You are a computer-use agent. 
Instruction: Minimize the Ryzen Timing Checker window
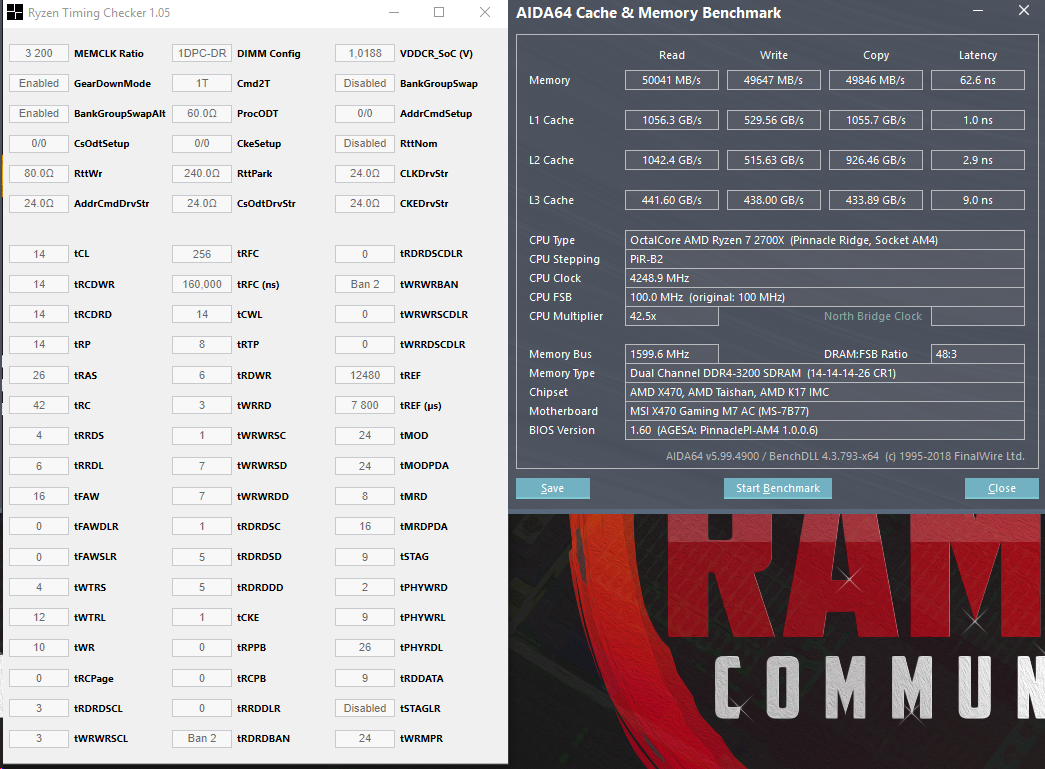(394, 13)
